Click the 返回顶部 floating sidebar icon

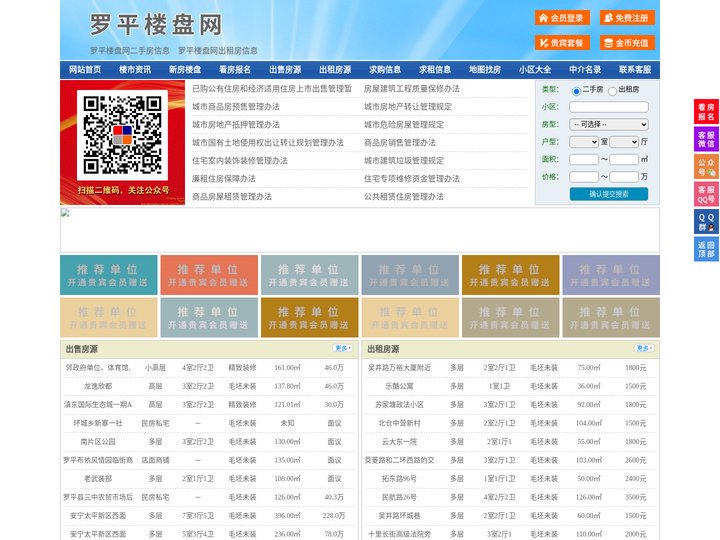click(706, 249)
